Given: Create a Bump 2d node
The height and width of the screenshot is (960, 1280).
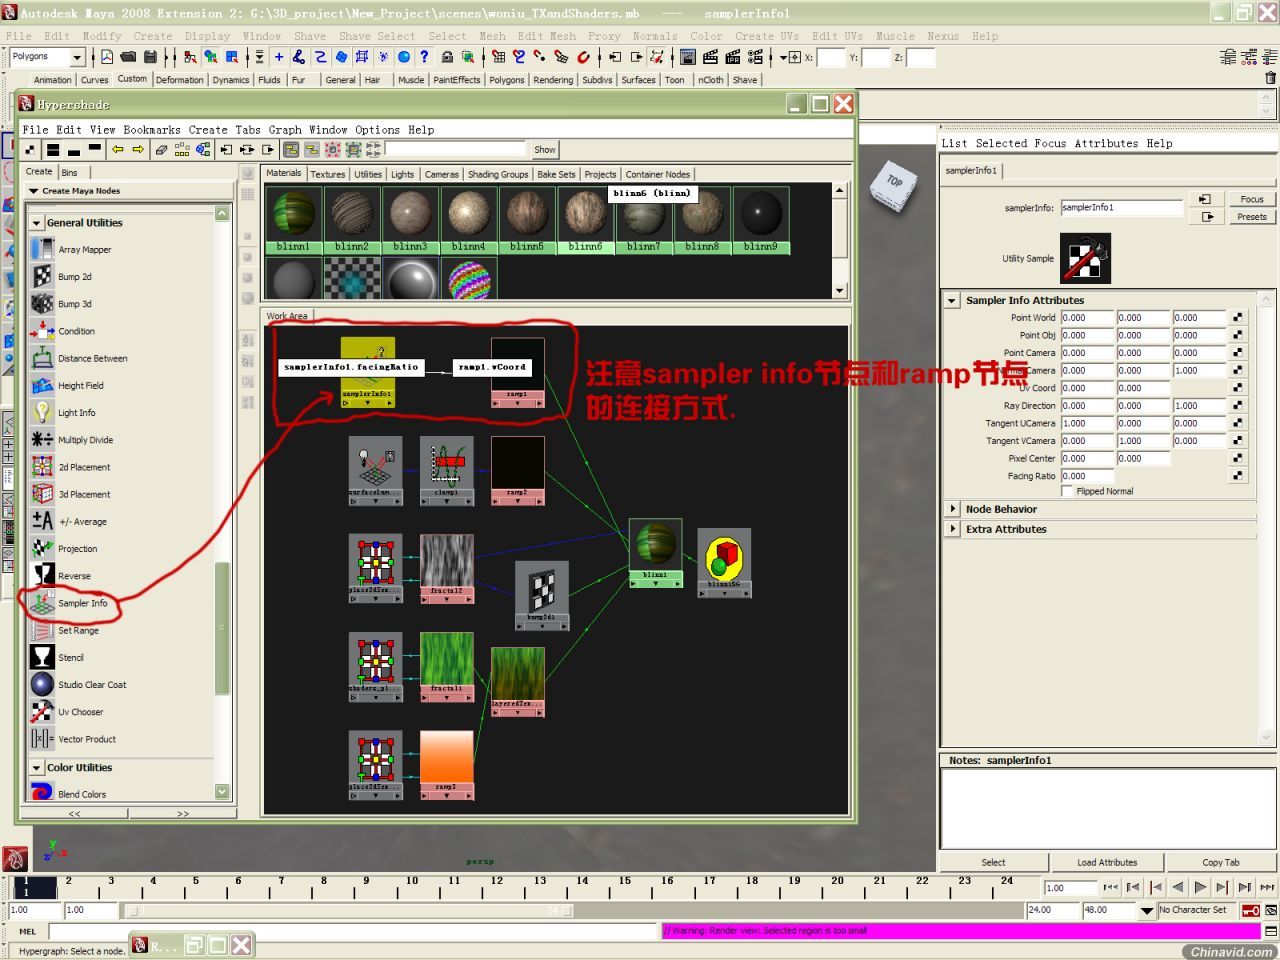Looking at the screenshot, I should pyautogui.click(x=62, y=276).
